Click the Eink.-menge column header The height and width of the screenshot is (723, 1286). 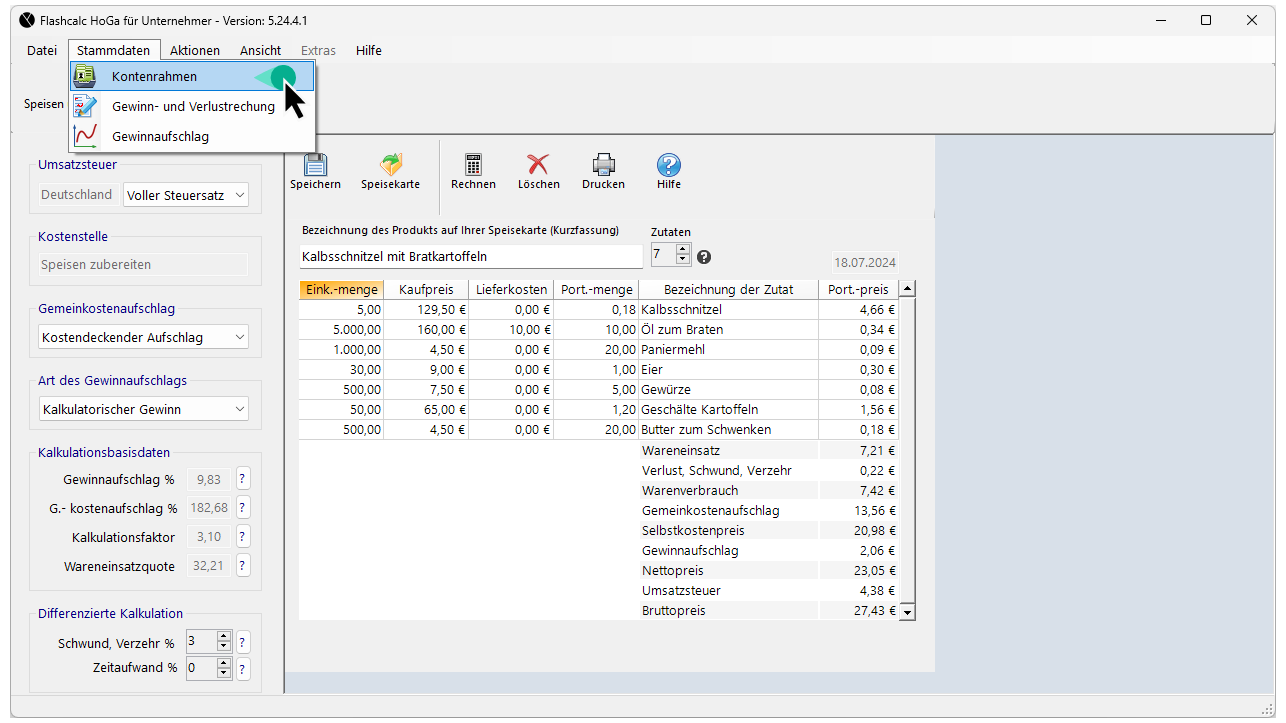[341, 290]
